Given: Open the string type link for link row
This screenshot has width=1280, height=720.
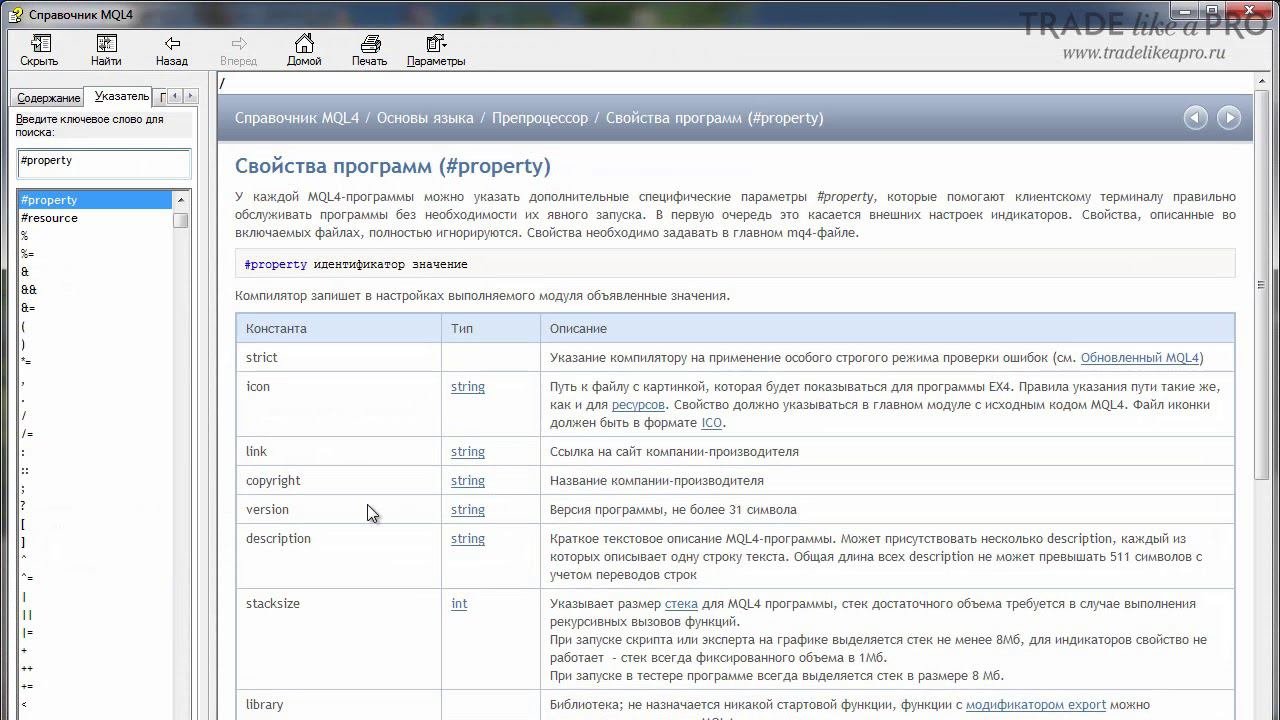Looking at the screenshot, I should 468,452.
